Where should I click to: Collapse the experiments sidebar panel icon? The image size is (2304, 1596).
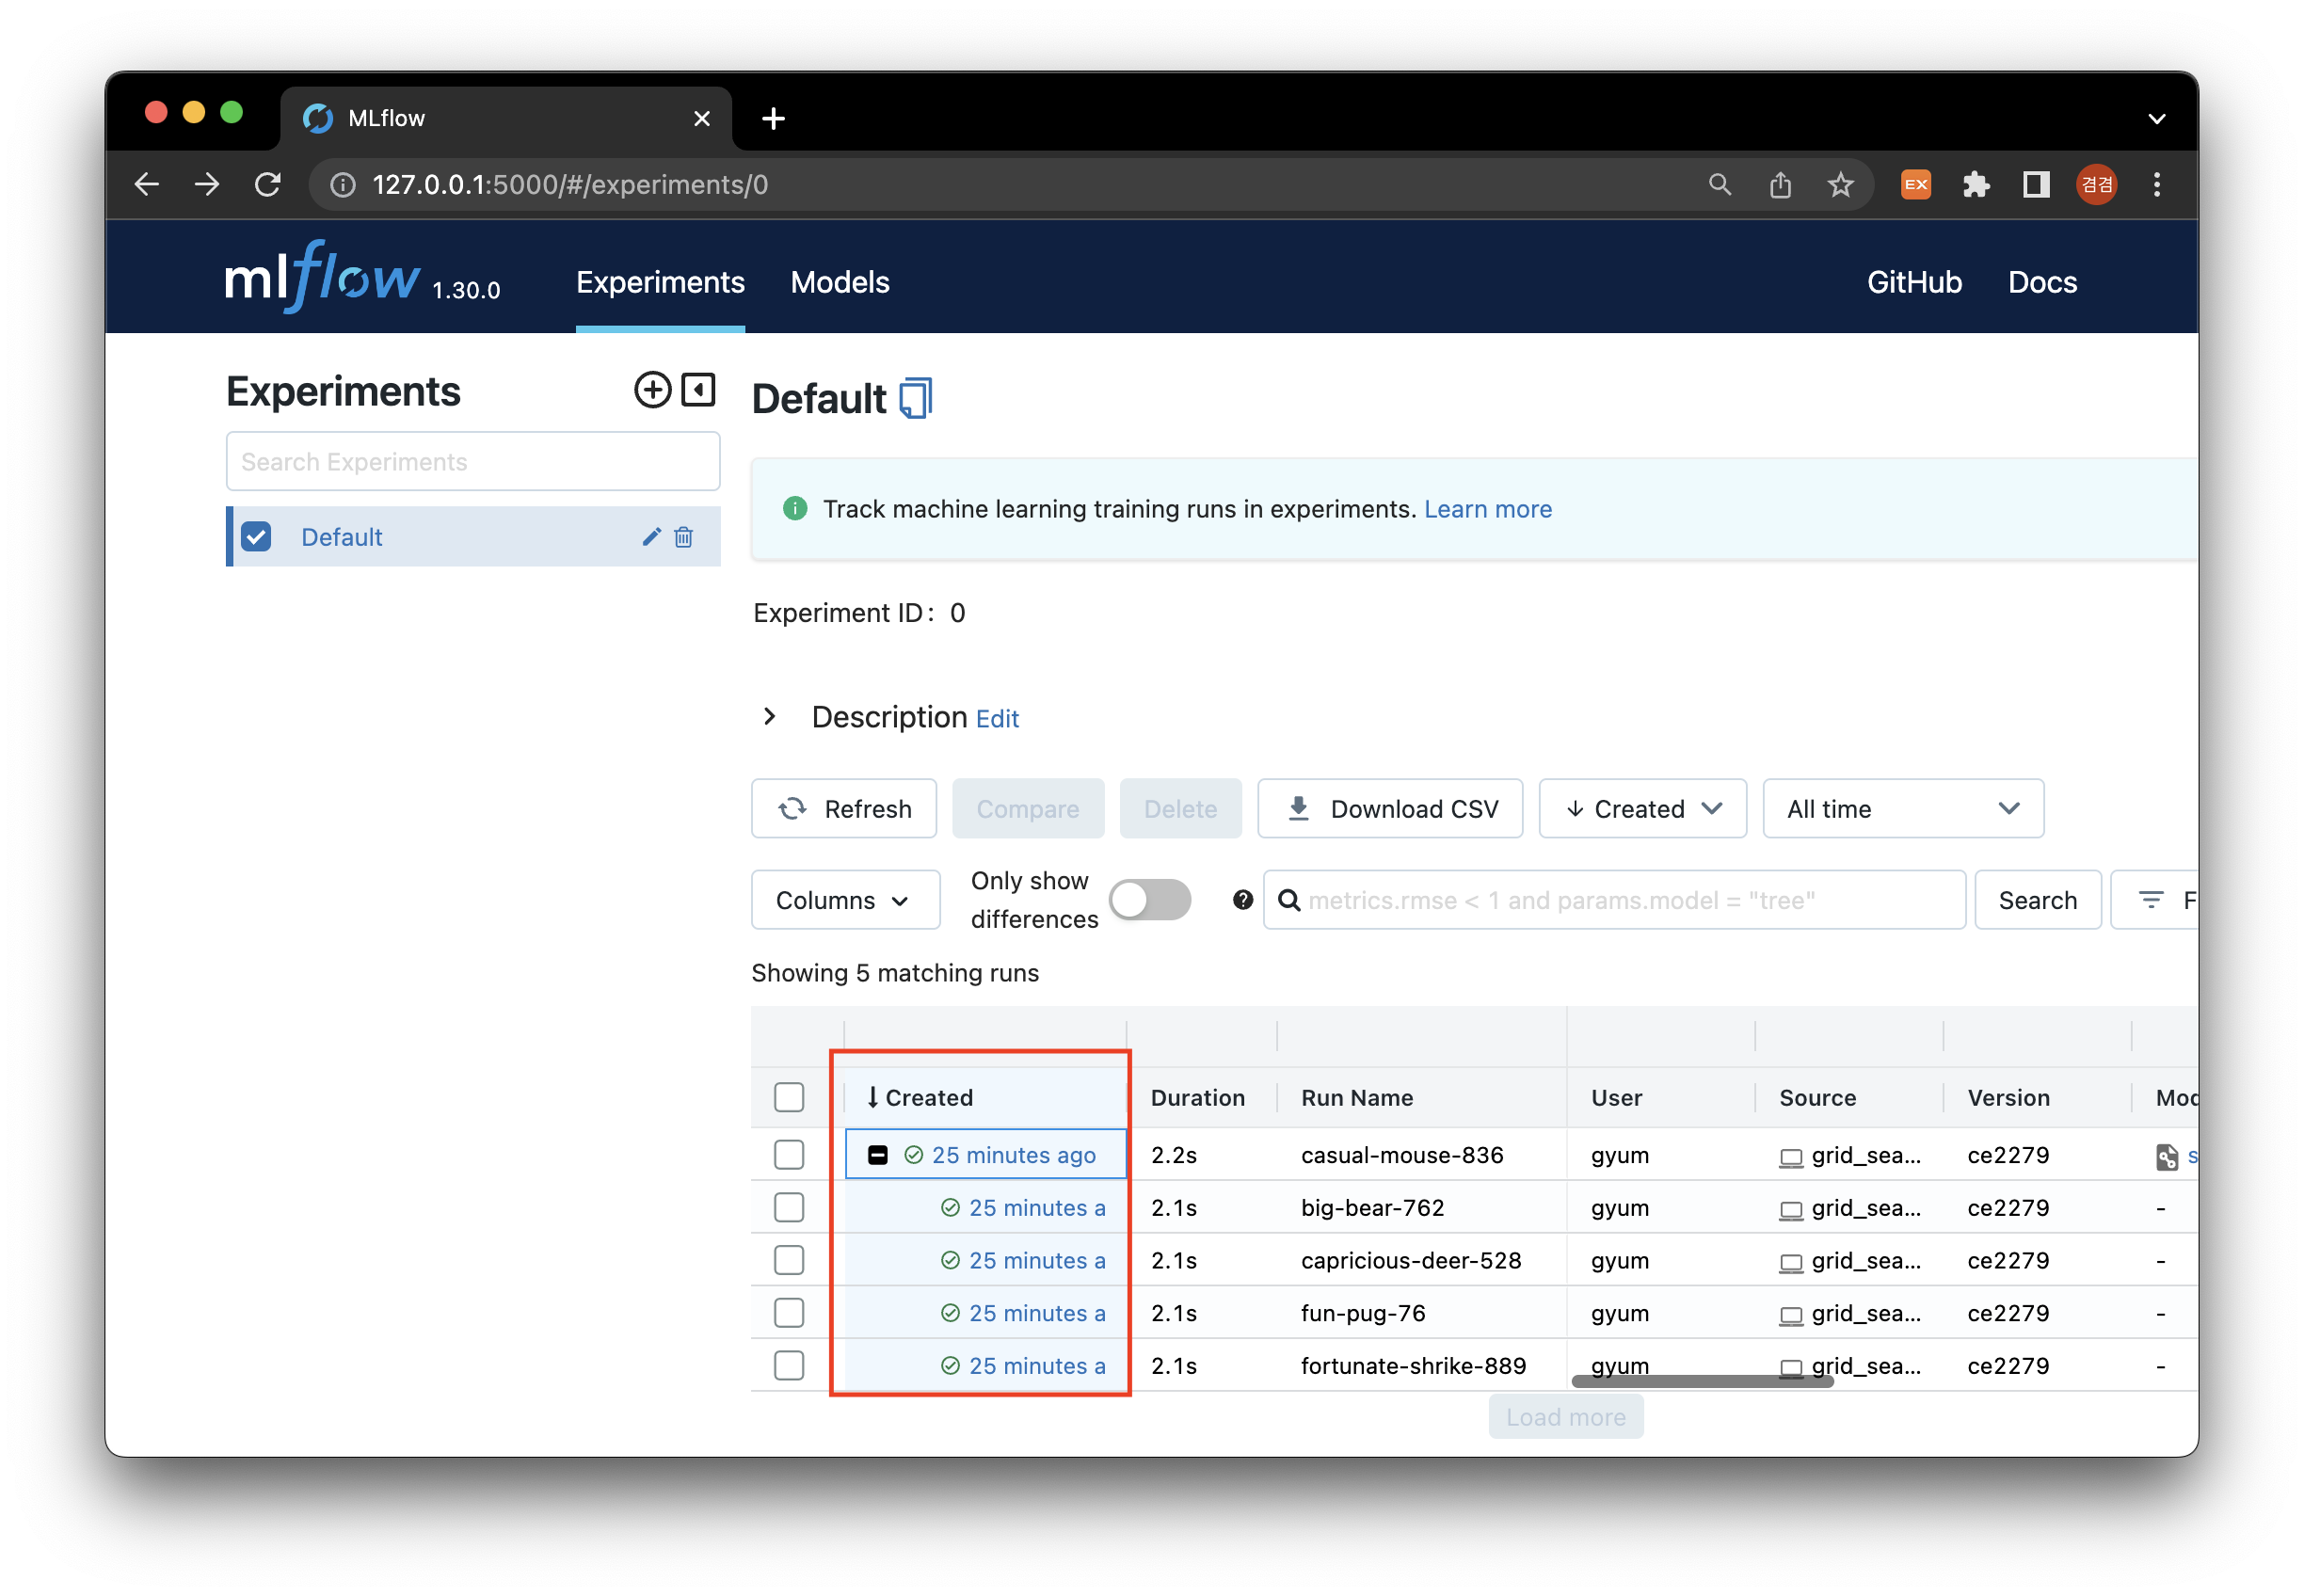(x=698, y=390)
